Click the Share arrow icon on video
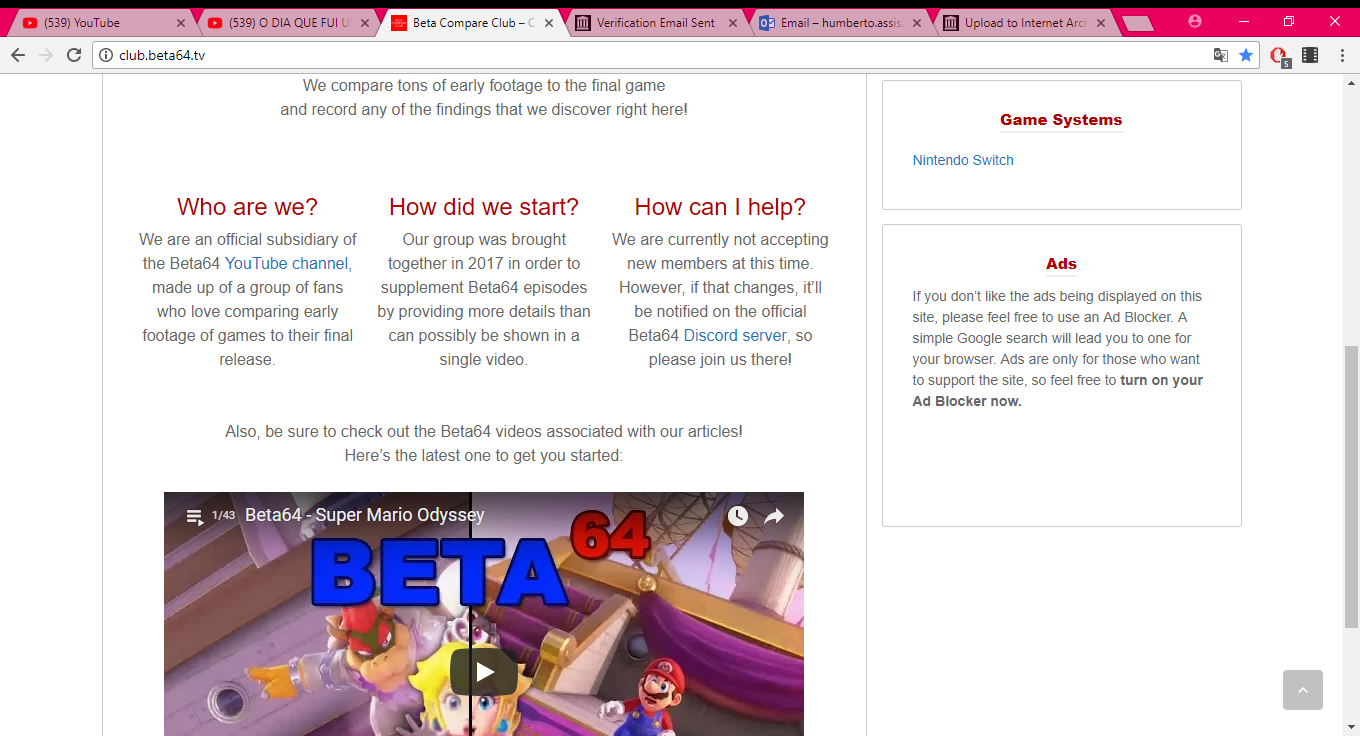Image resolution: width=1360 pixels, height=736 pixels. (774, 516)
